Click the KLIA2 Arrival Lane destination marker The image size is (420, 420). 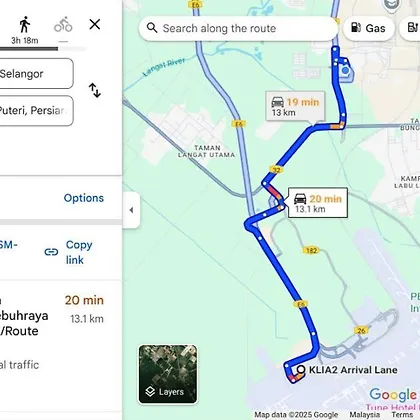click(301, 369)
